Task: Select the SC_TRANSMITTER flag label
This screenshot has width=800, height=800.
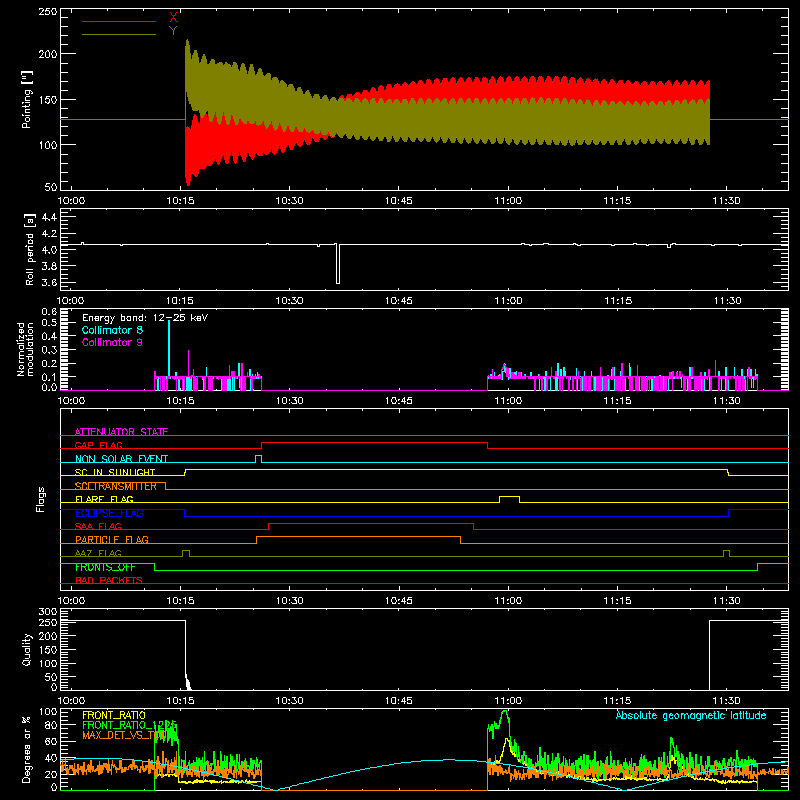Action: (116, 486)
